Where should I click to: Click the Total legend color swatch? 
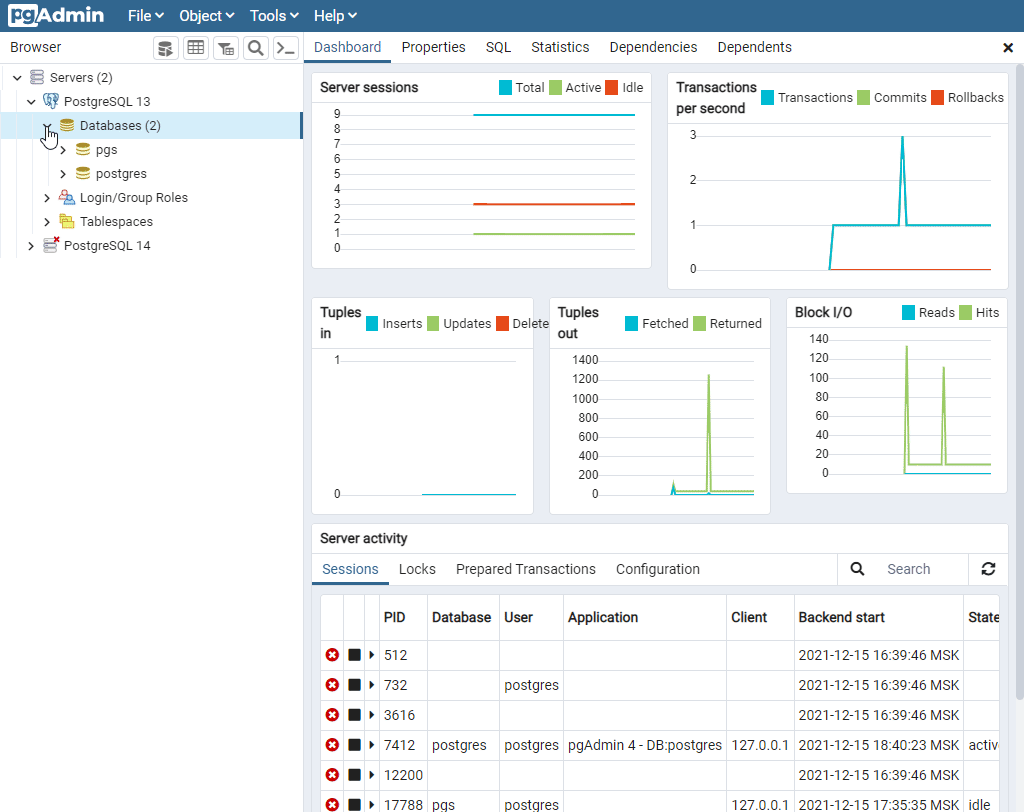[505, 88]
